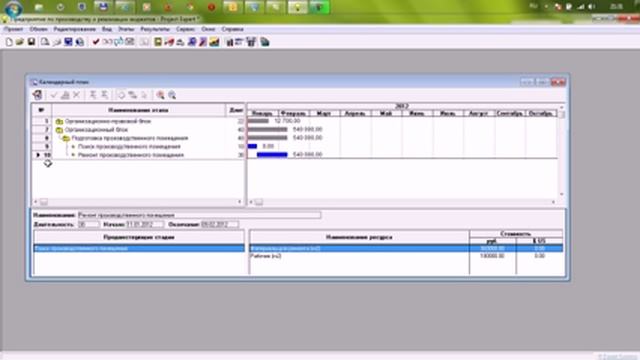The width and height of the screenshot is (640, 360).
Task: Click the Gantt chart horizontal scrollbar thumb
Action: pyautogui.click(x=259, y=202)
